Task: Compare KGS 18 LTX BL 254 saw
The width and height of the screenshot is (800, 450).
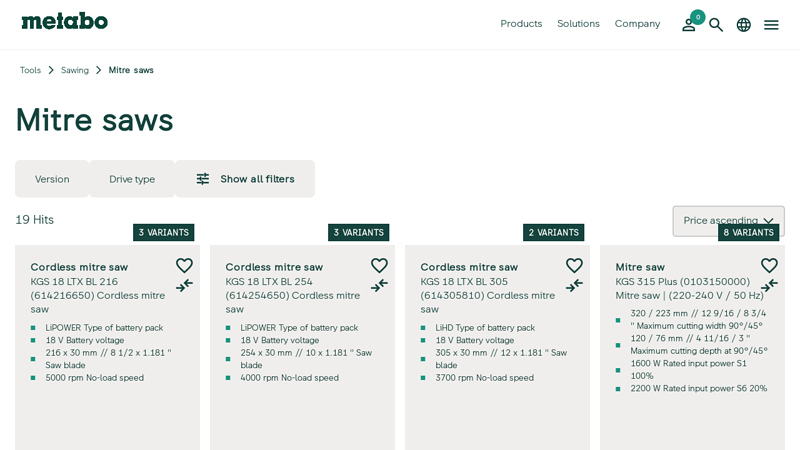Action: click(x=379, y=285)
